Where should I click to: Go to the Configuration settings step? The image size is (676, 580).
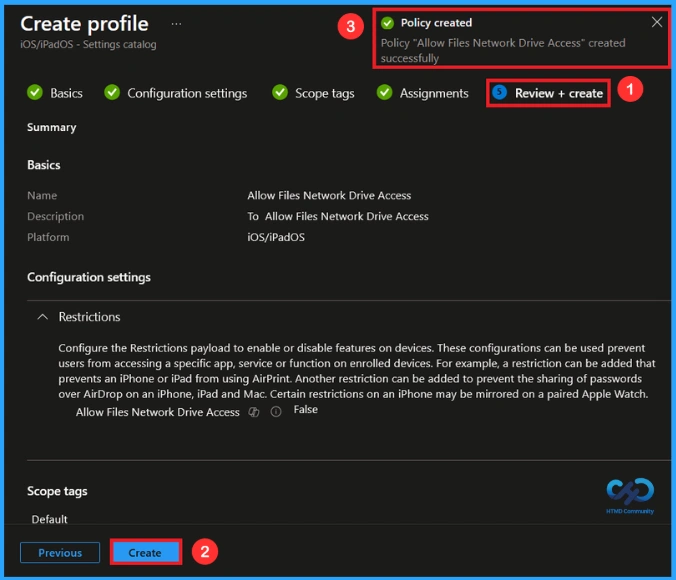click(187, 93)
